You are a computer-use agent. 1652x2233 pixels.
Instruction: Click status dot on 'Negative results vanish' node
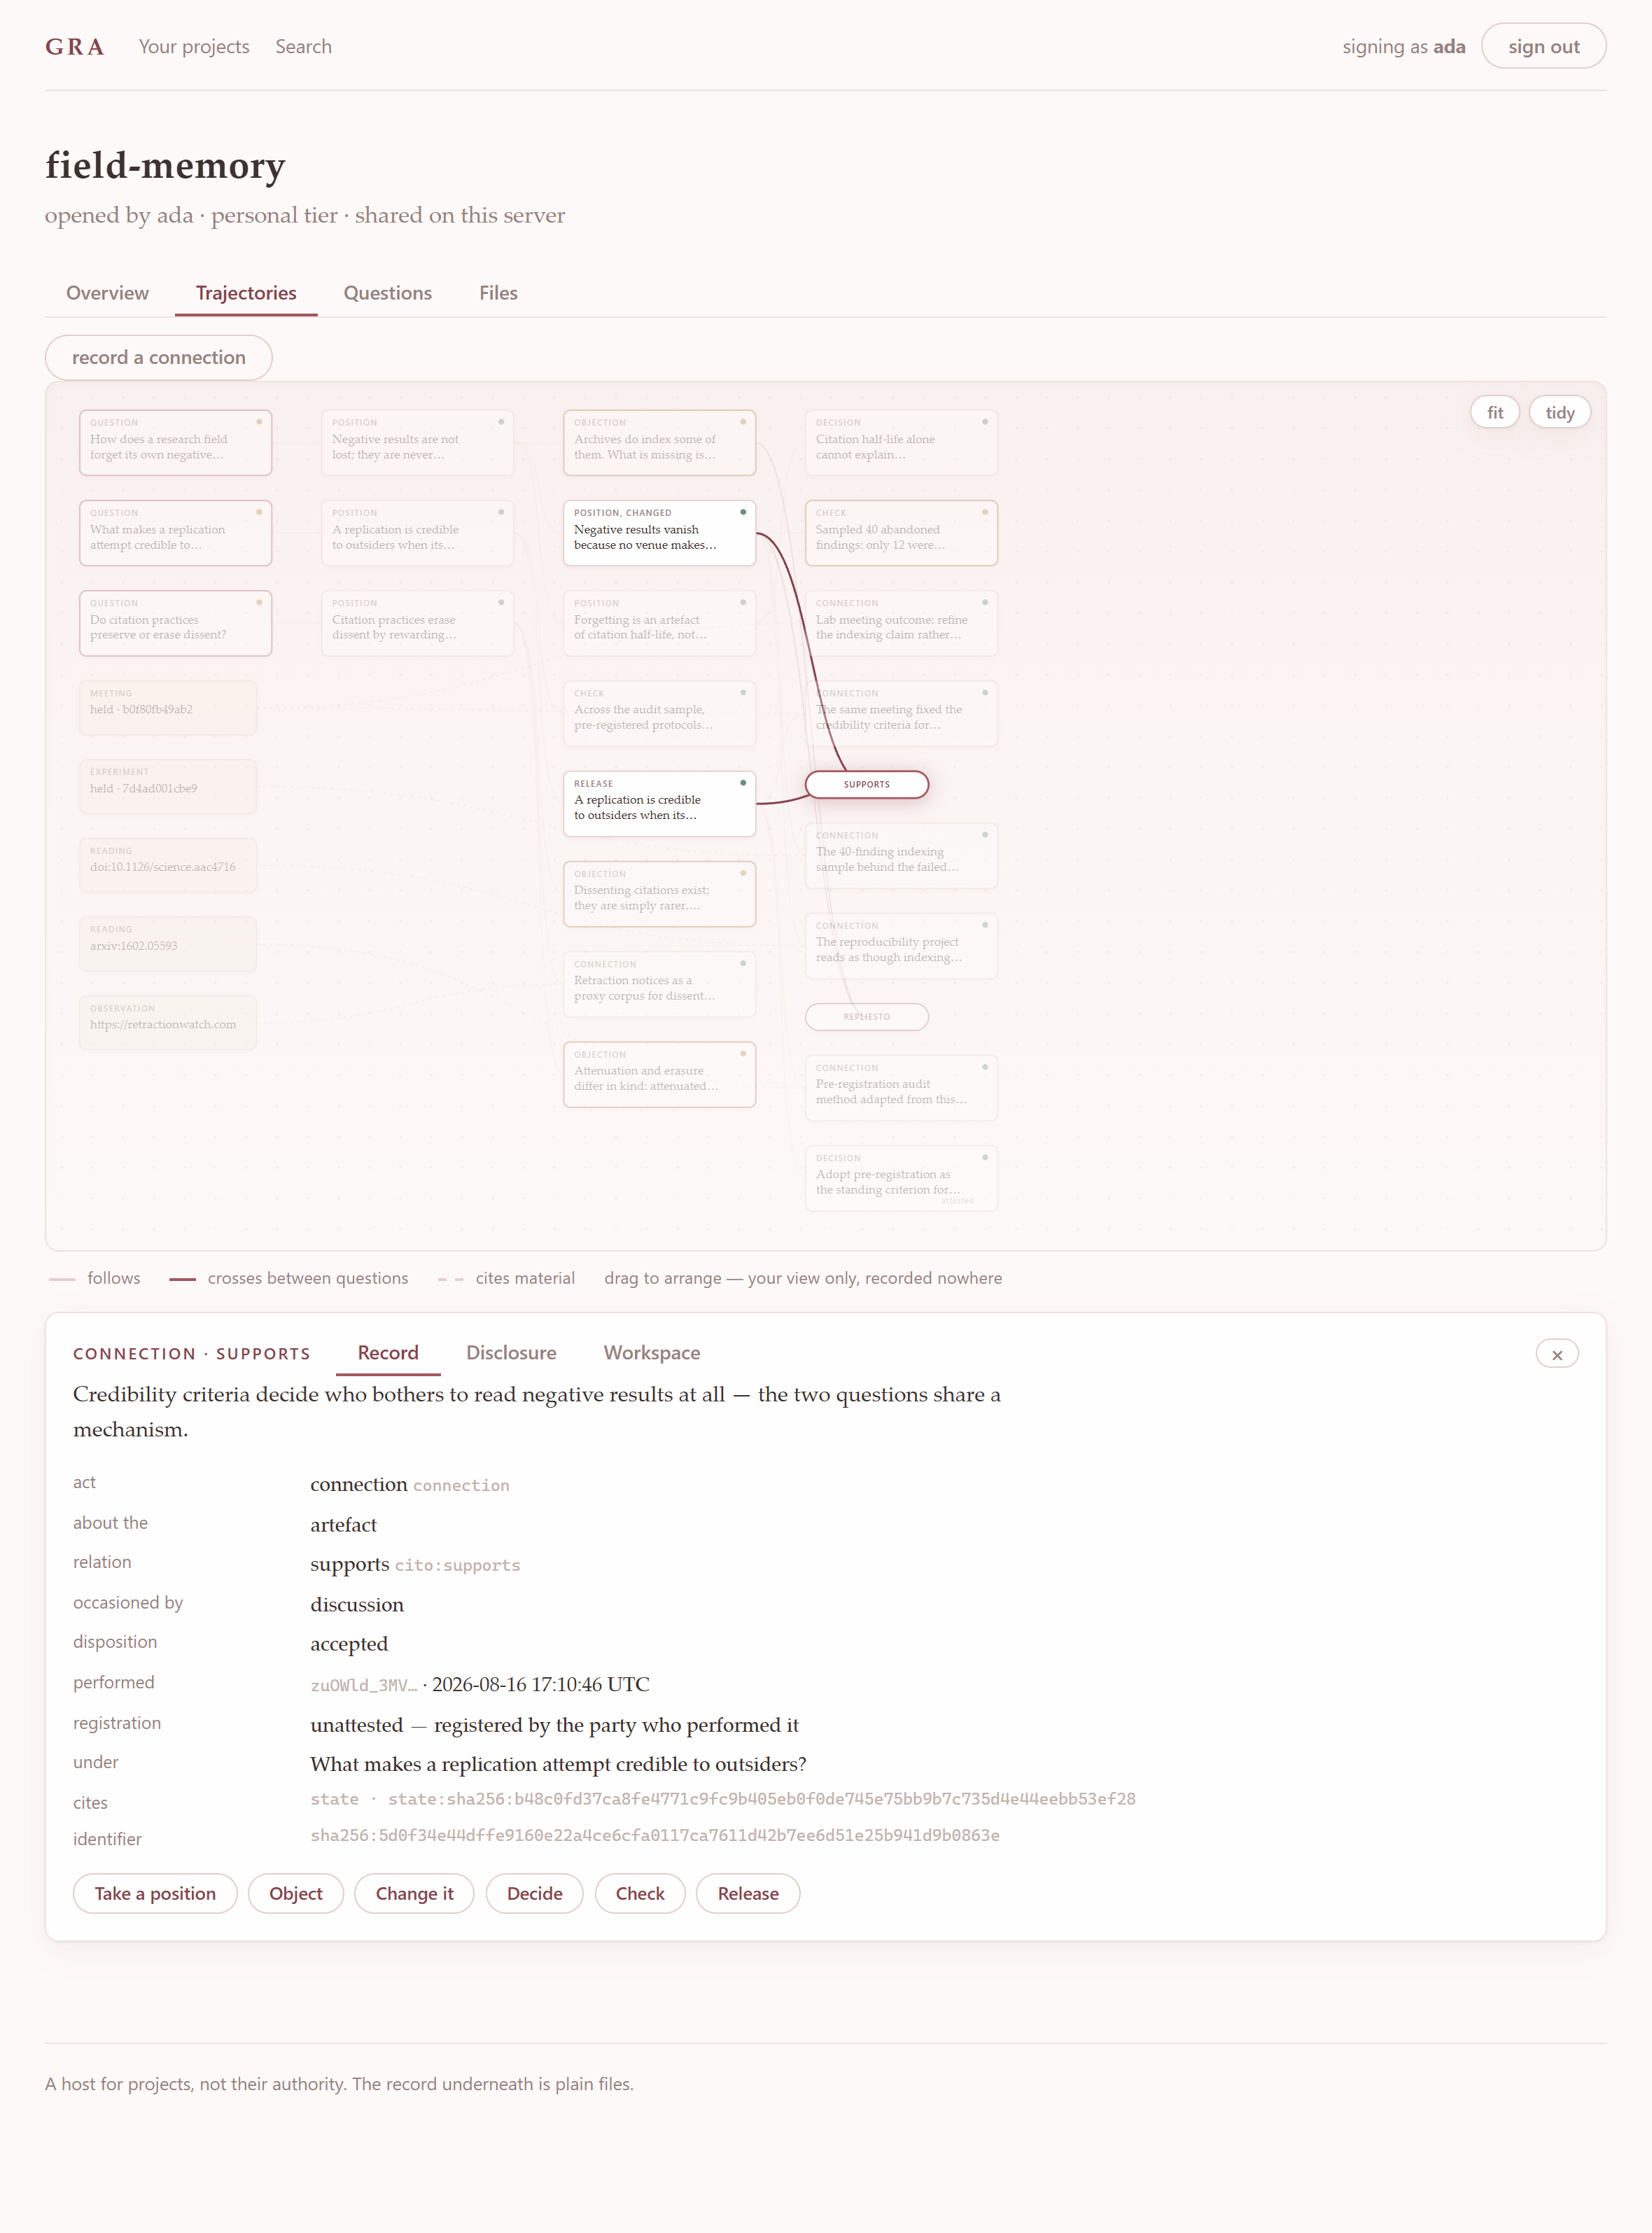[743, 512]
